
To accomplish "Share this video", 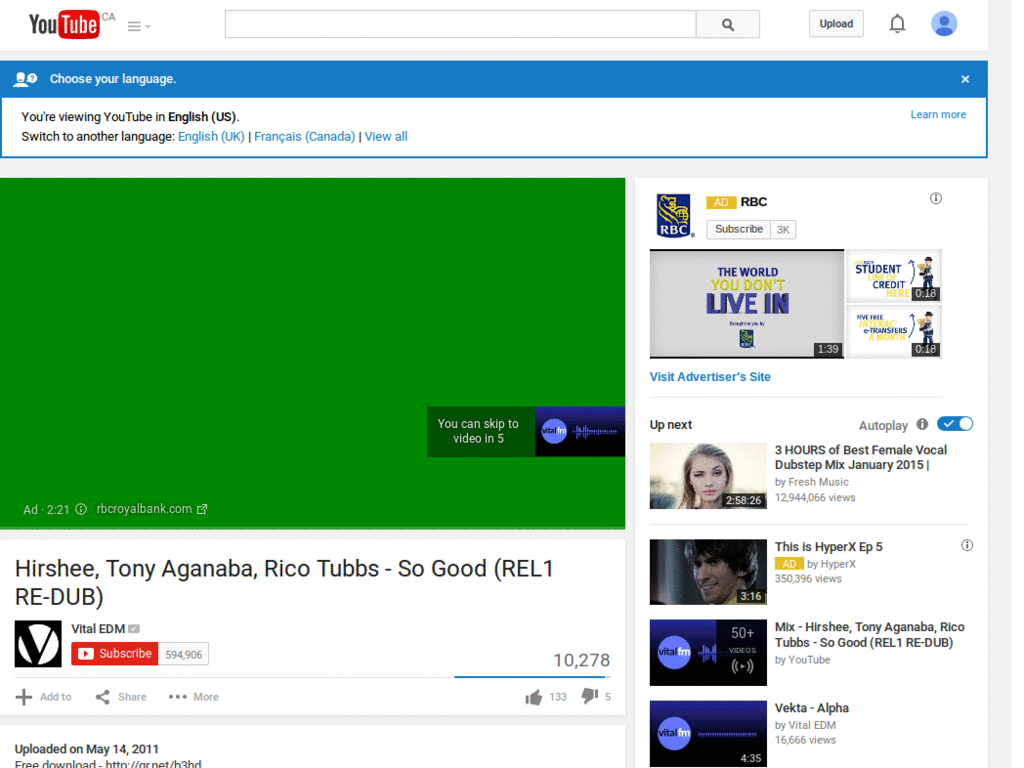I will pos(121,697).
